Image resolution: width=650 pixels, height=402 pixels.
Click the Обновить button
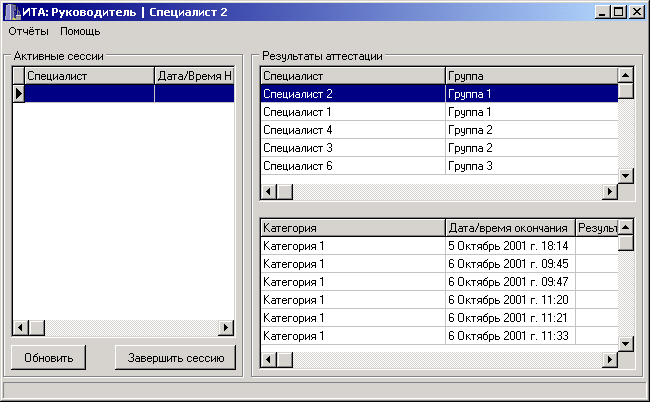coord(49,358)
